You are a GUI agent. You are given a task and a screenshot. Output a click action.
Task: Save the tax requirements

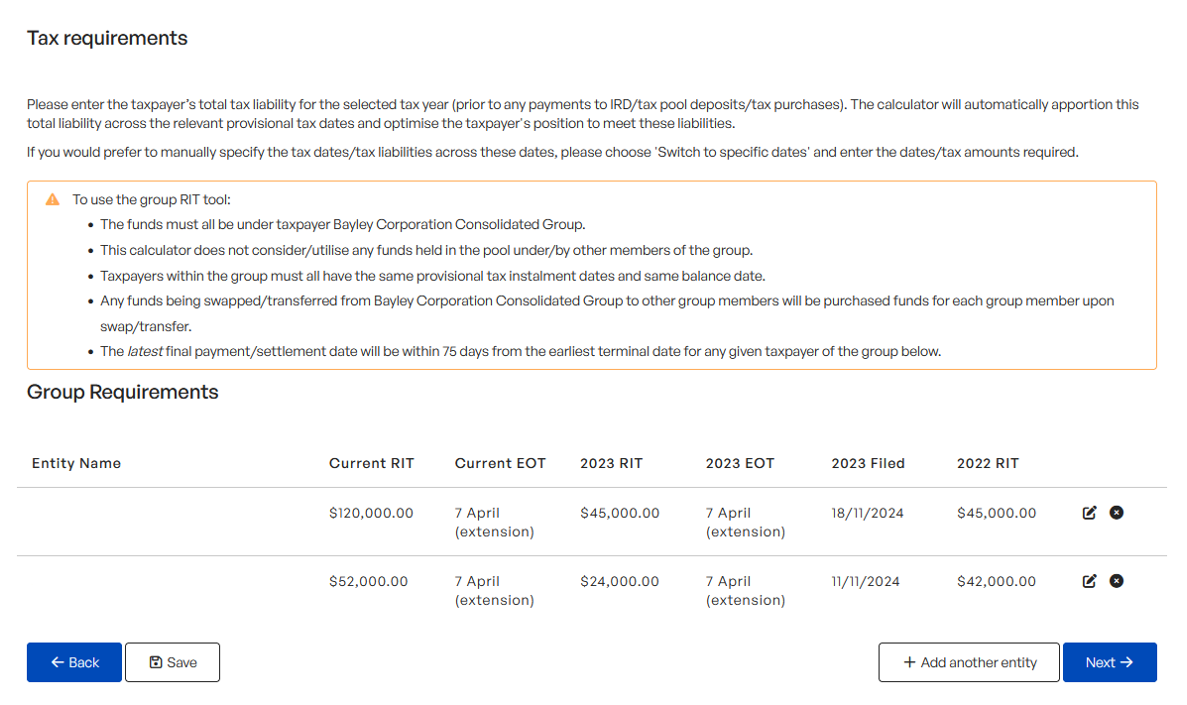coord(173,663)
